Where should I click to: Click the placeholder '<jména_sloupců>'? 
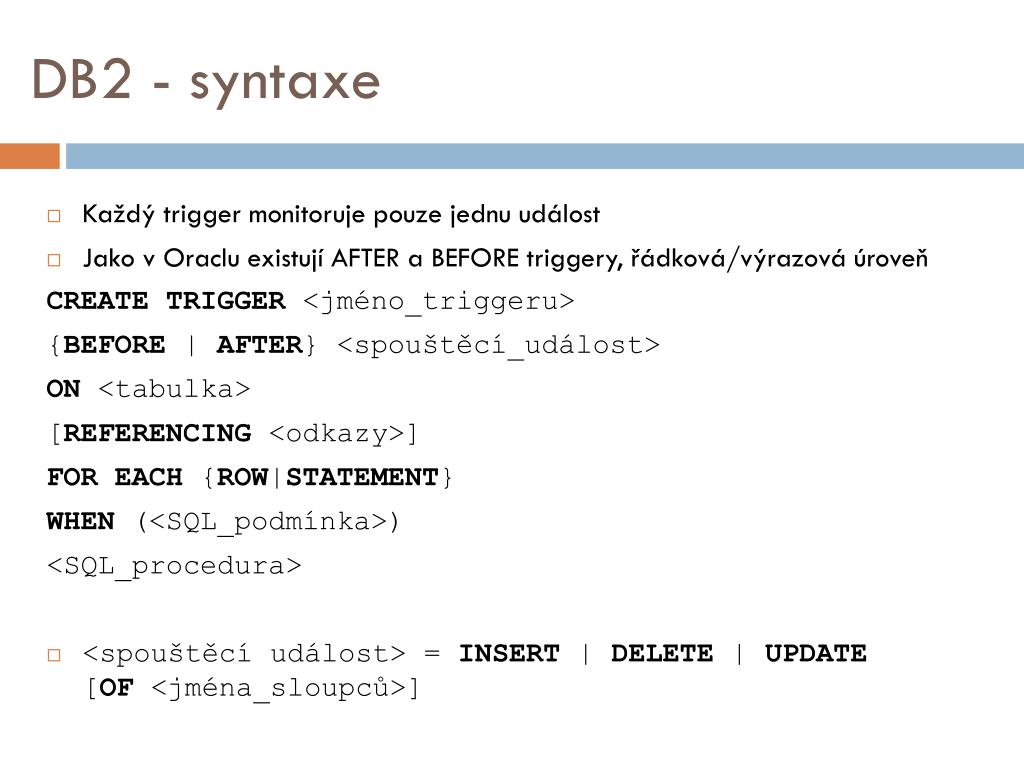(279, 689)
